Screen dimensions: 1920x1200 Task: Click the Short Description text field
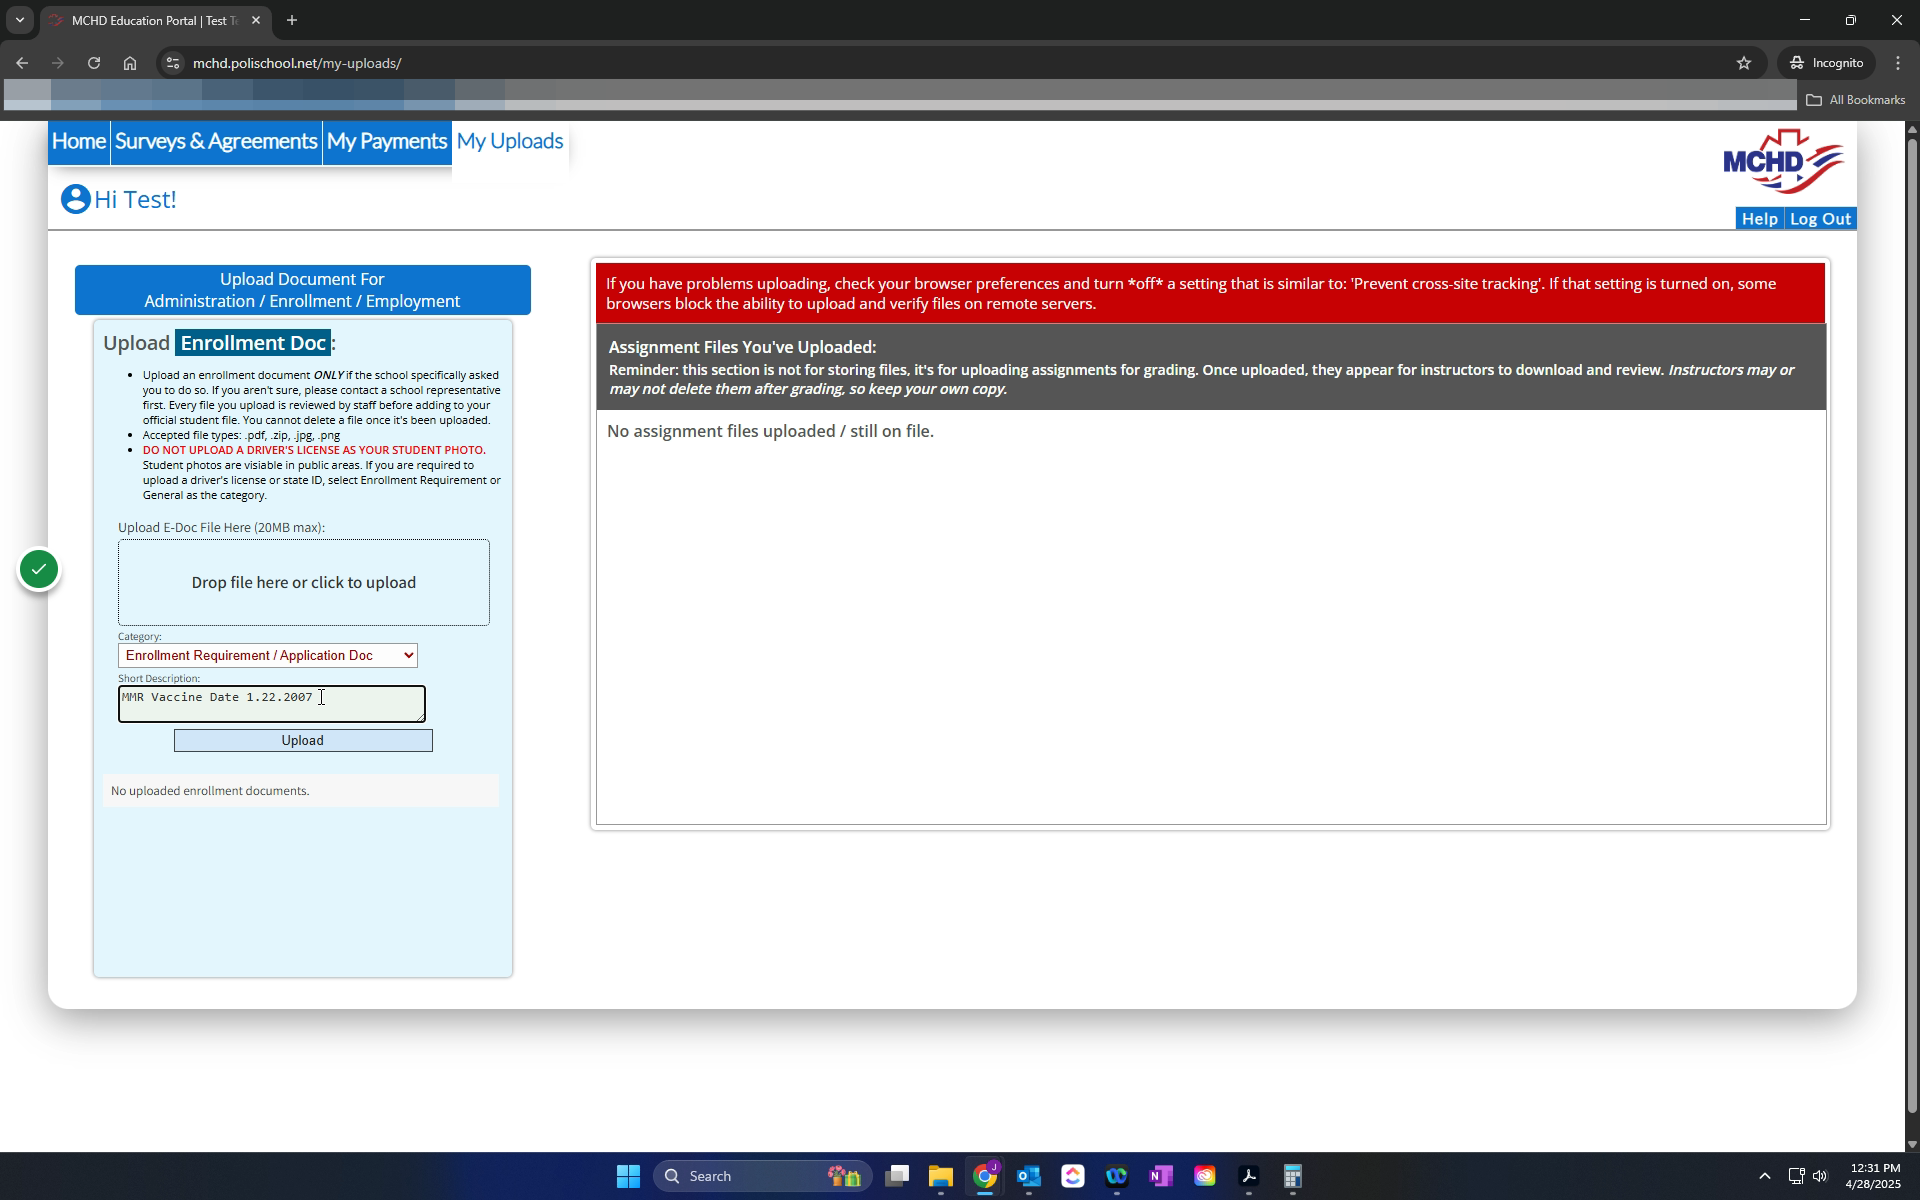(272, 704)
